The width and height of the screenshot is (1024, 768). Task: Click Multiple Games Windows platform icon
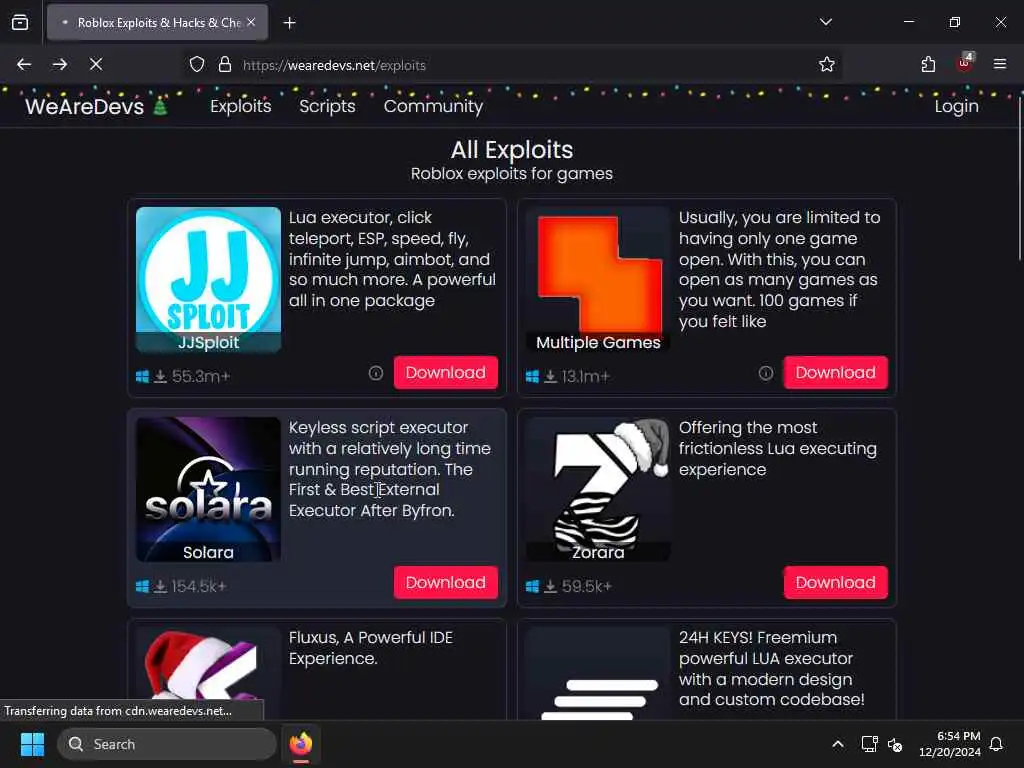[x=532, y=376]
